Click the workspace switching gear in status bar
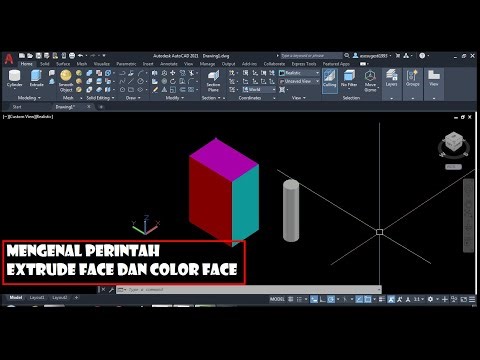 (x=430, y=299)
